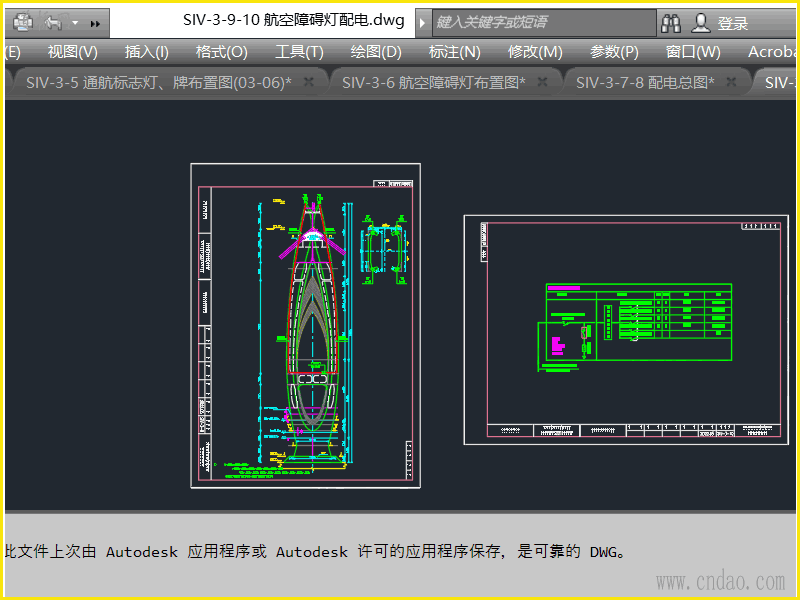This screenshot has height=600, width=800.
Task: Open the 标注(N) menu
Action: tap(454, 52)
